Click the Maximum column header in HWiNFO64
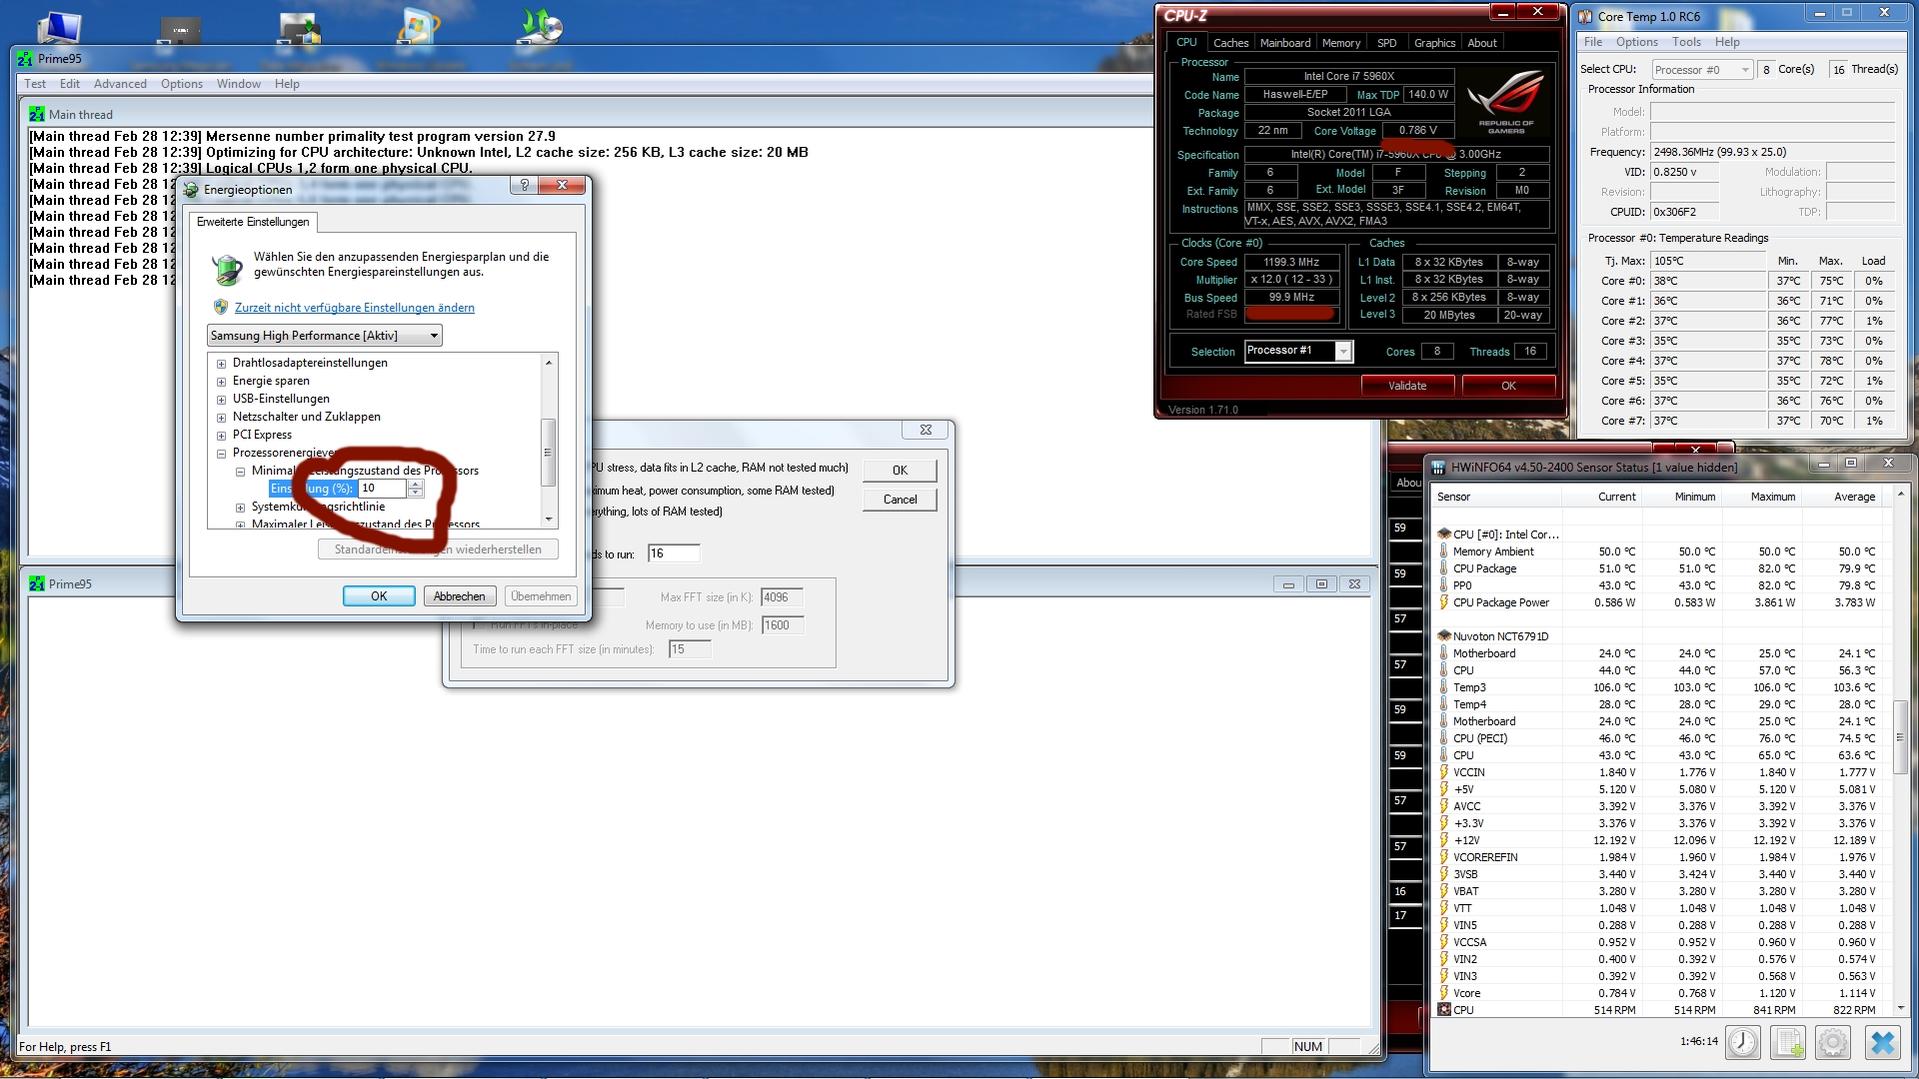The image size is (1919, 1079). tap(1773, 497)
